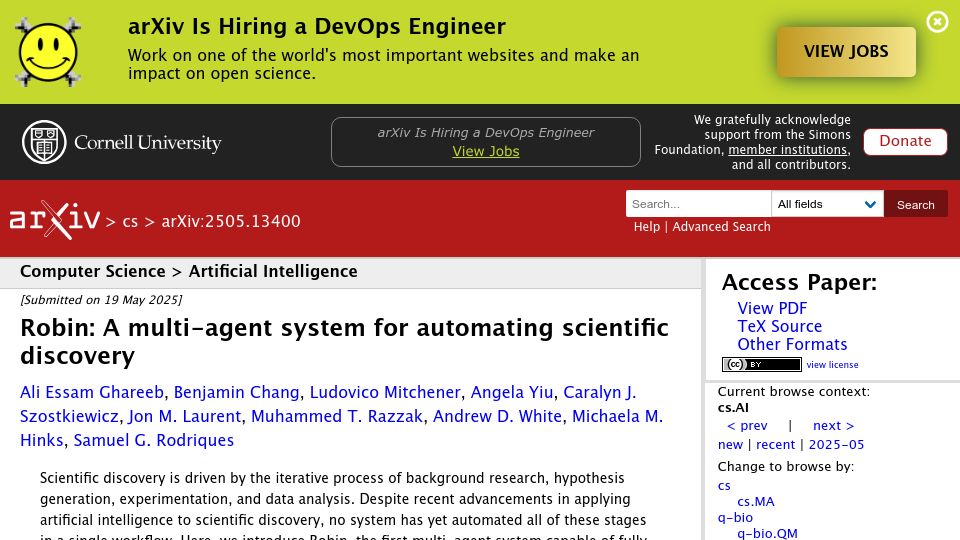Open author Ali Essam Ghareeb
Viewport: 960px width, 540px height.
92,392
